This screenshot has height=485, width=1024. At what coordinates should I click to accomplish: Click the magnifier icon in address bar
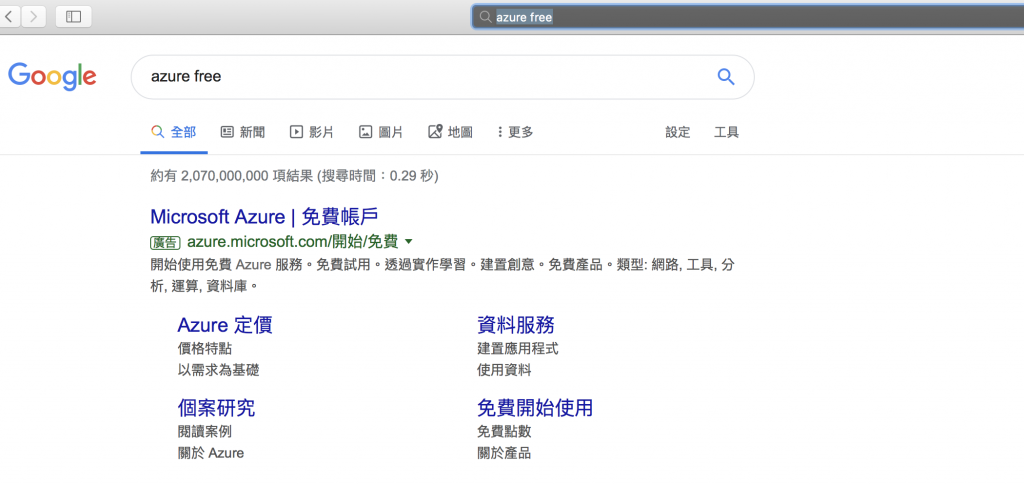point(485,17)
